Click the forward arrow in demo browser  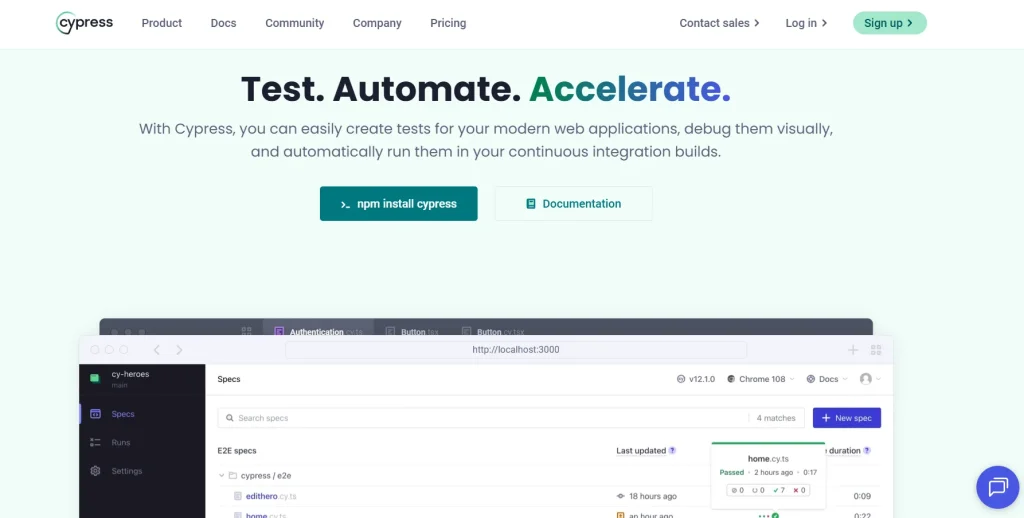coord(179,350)
